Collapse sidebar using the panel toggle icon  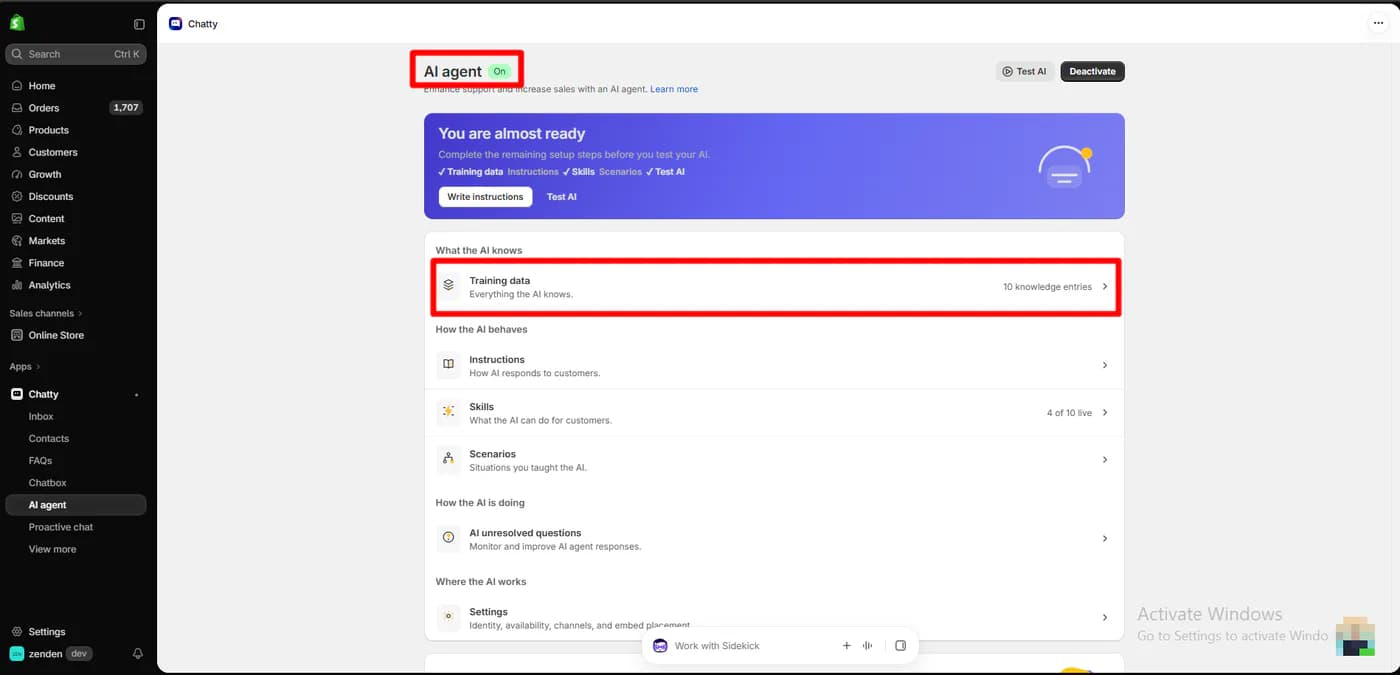click(139, 24)
